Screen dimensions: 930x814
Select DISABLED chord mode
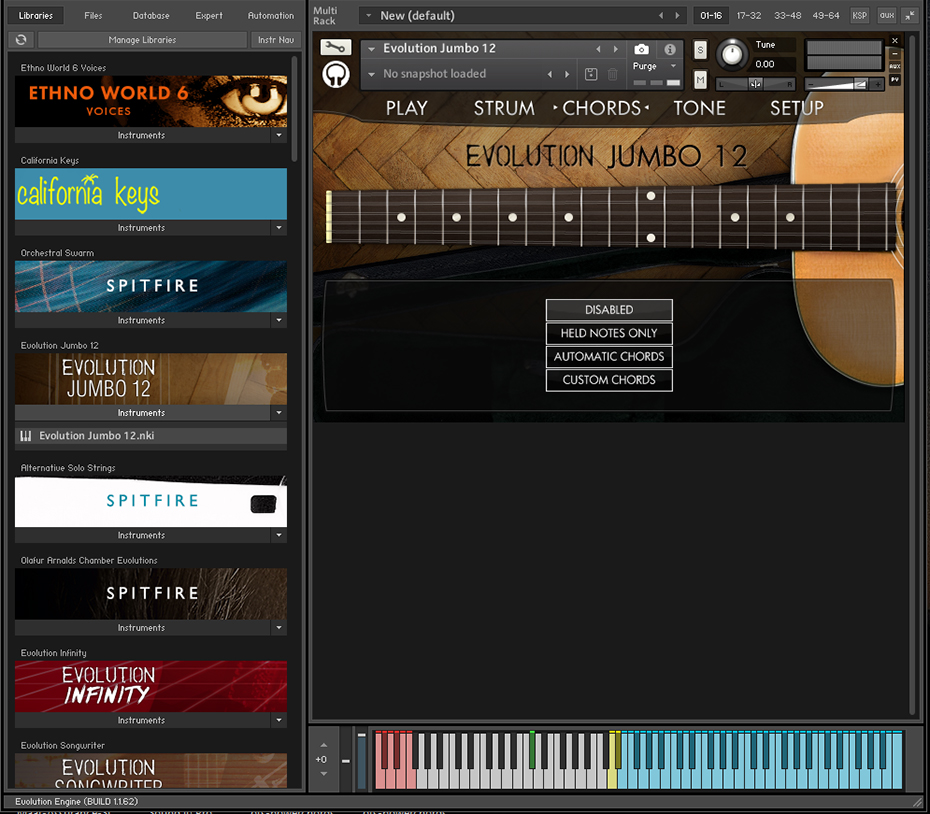pos(609,310)
